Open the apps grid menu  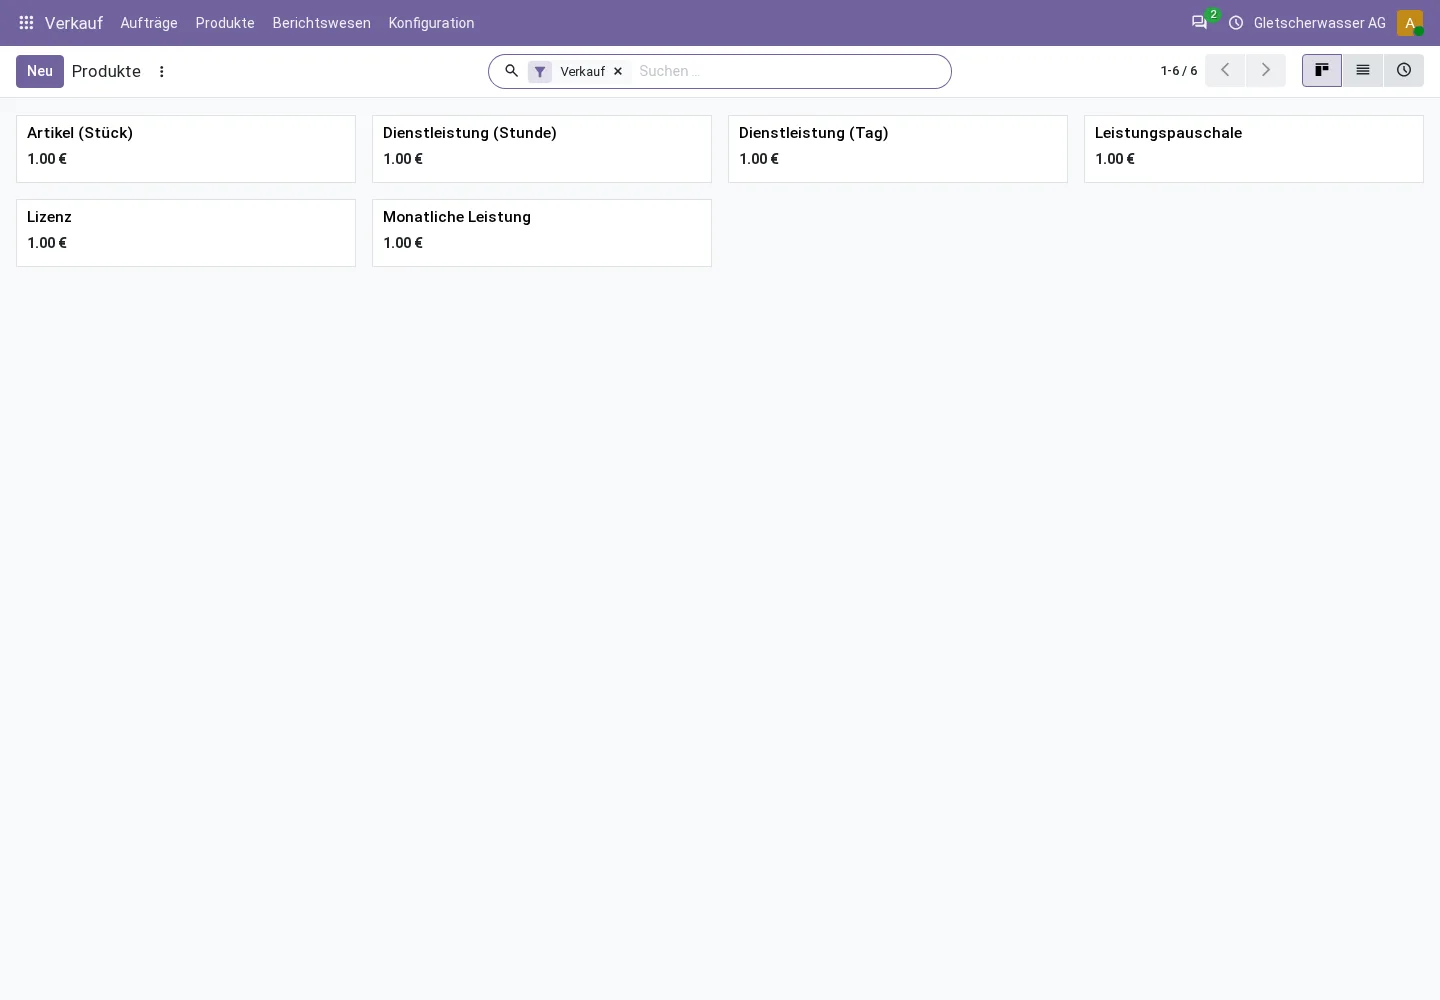pyautogui.click(x=26, y=23)
